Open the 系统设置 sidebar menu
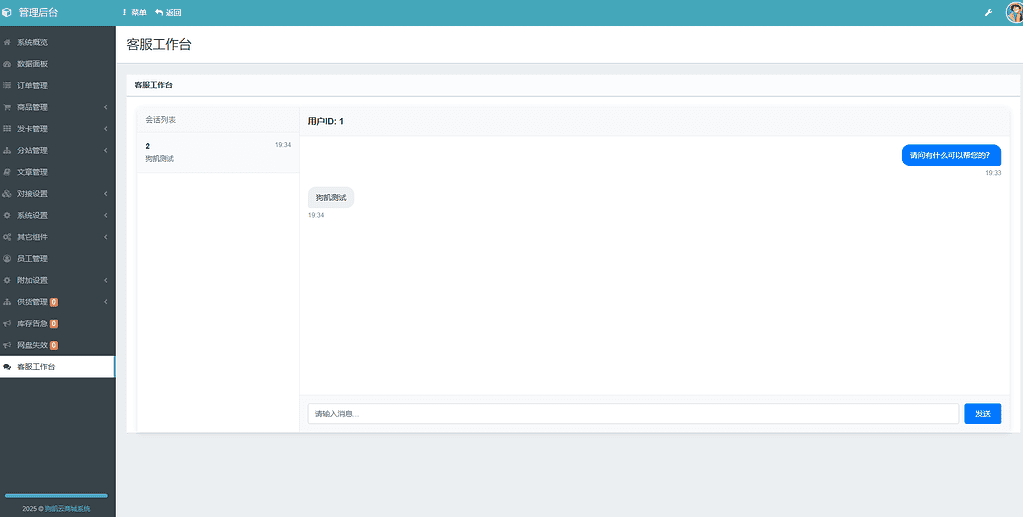The height and width of the screenshot is (517, 1023). click(32, 215)
